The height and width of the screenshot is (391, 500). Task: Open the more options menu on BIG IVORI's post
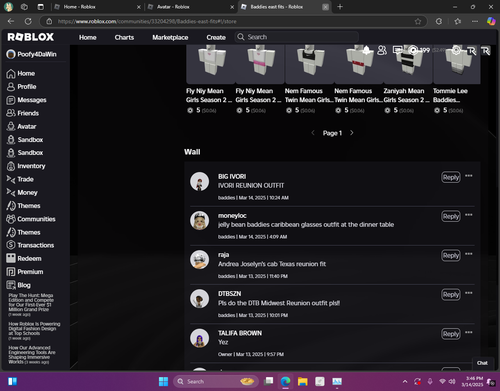[x=469, y=176]
